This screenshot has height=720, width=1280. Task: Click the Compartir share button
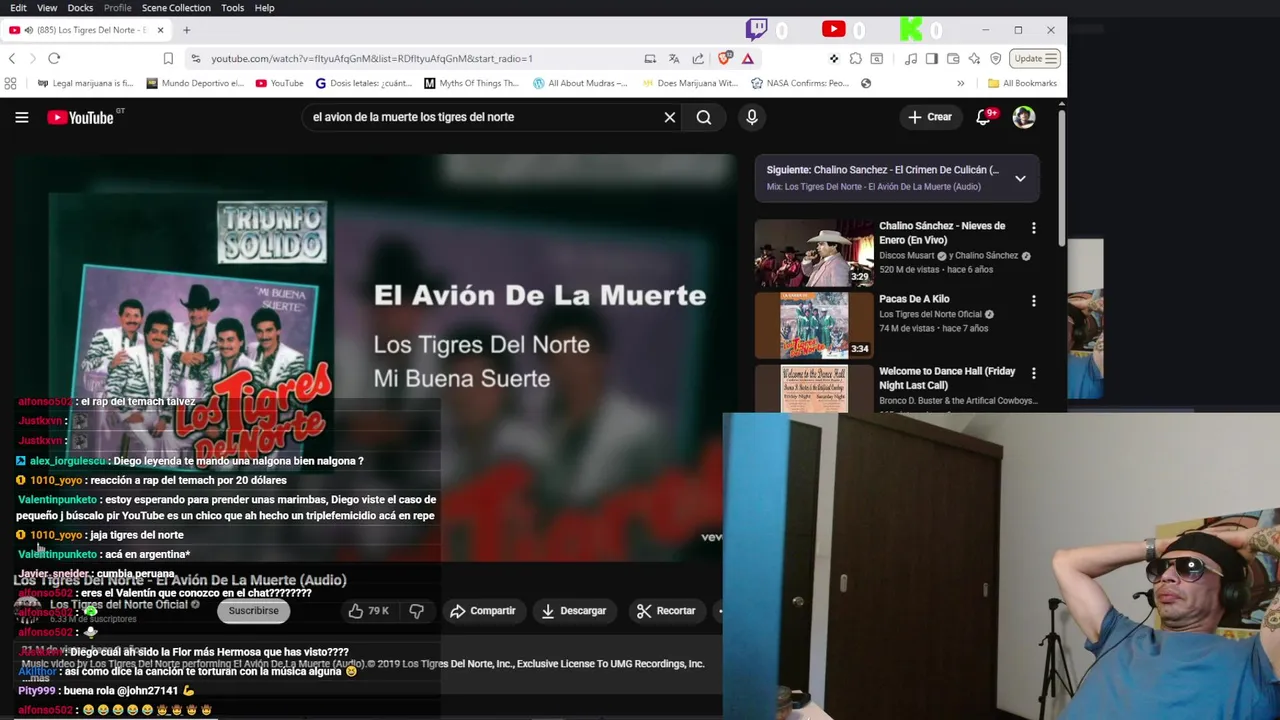tap(483, 611)
